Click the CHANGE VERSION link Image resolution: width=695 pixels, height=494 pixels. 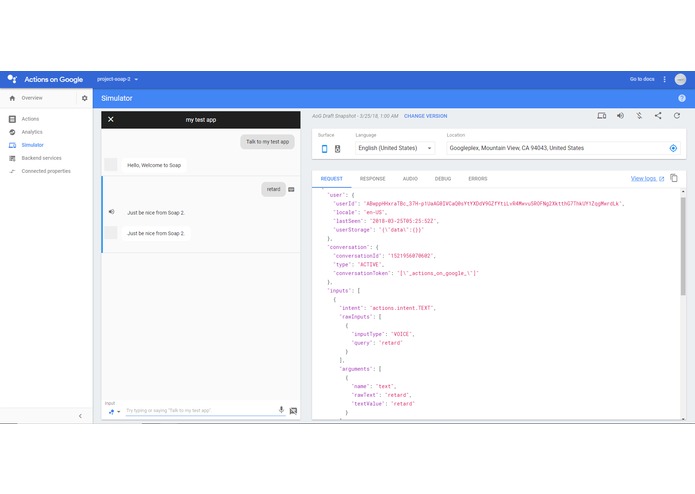pos(426,116)
